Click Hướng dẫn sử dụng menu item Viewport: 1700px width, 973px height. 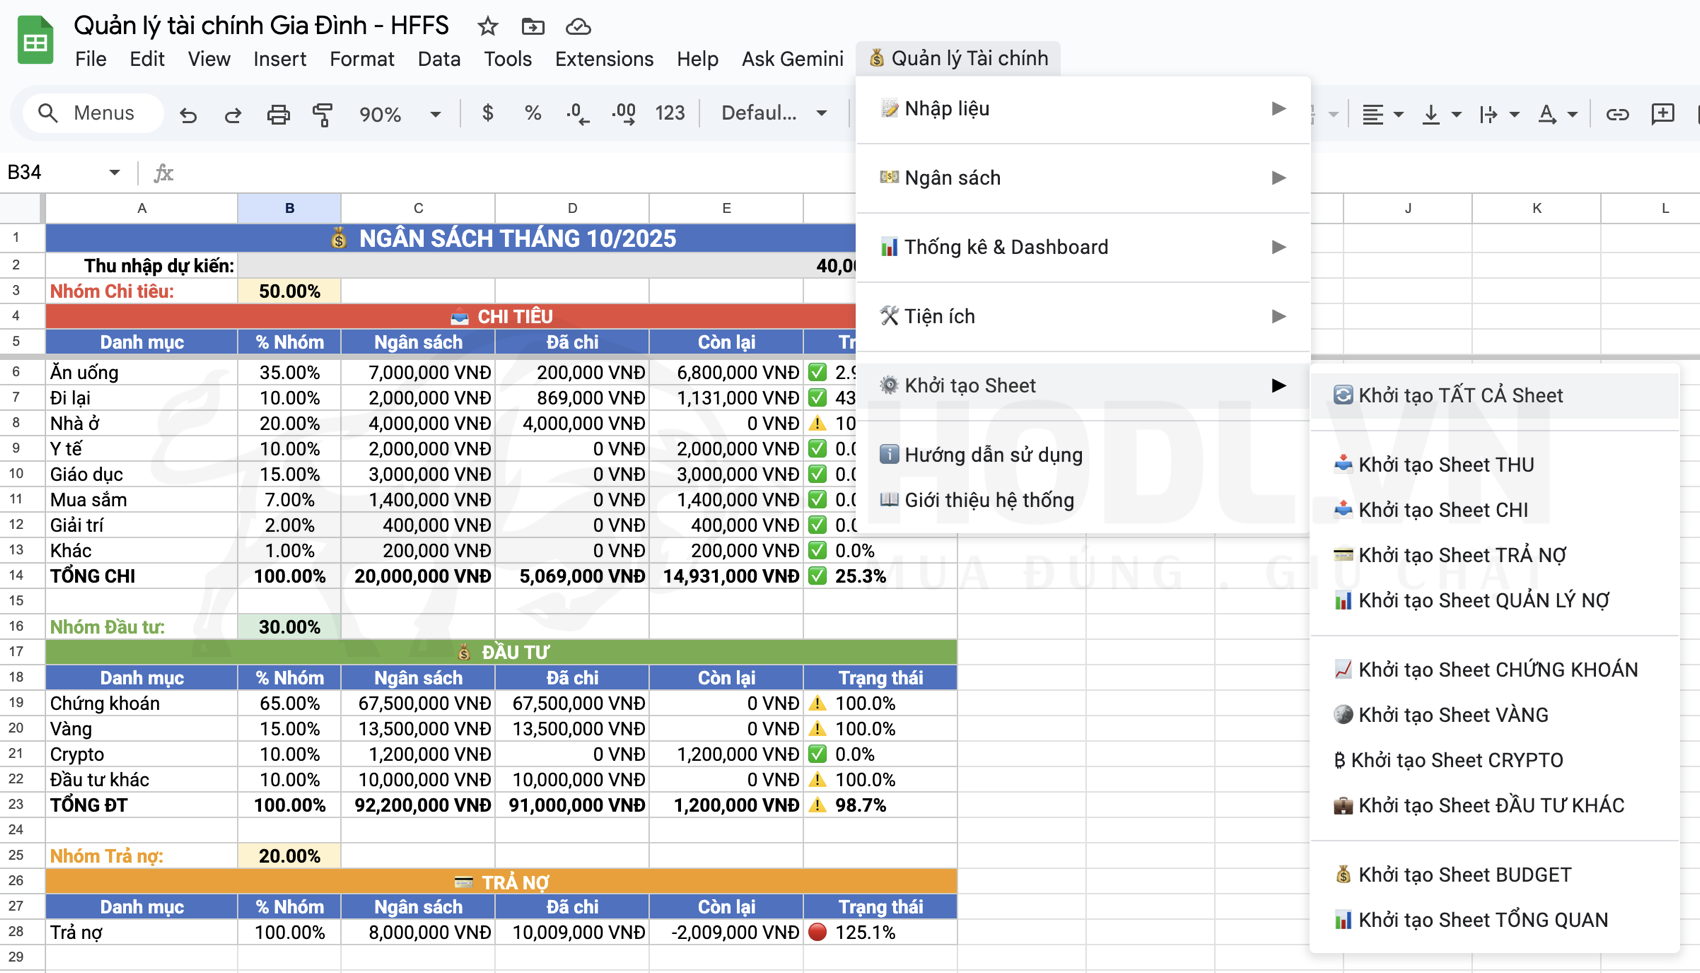[993, 455]
